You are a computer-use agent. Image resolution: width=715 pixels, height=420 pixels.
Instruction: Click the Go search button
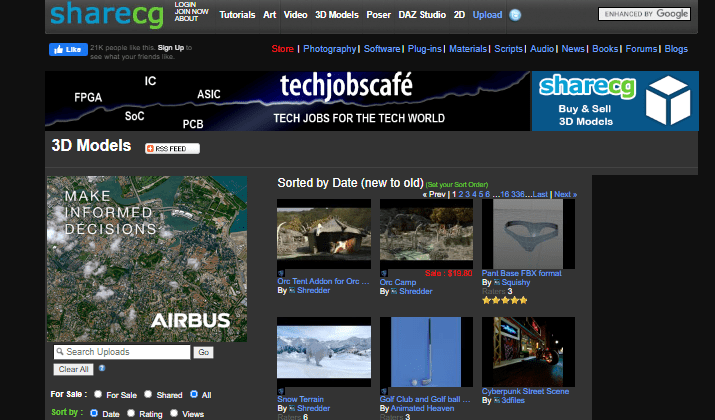(203, 352)
